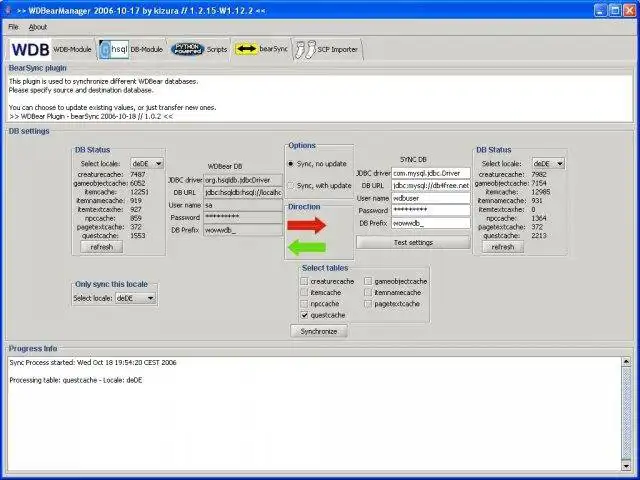Click the hsql DB-Module icon

pyautogui.click(x=114, y=49)
